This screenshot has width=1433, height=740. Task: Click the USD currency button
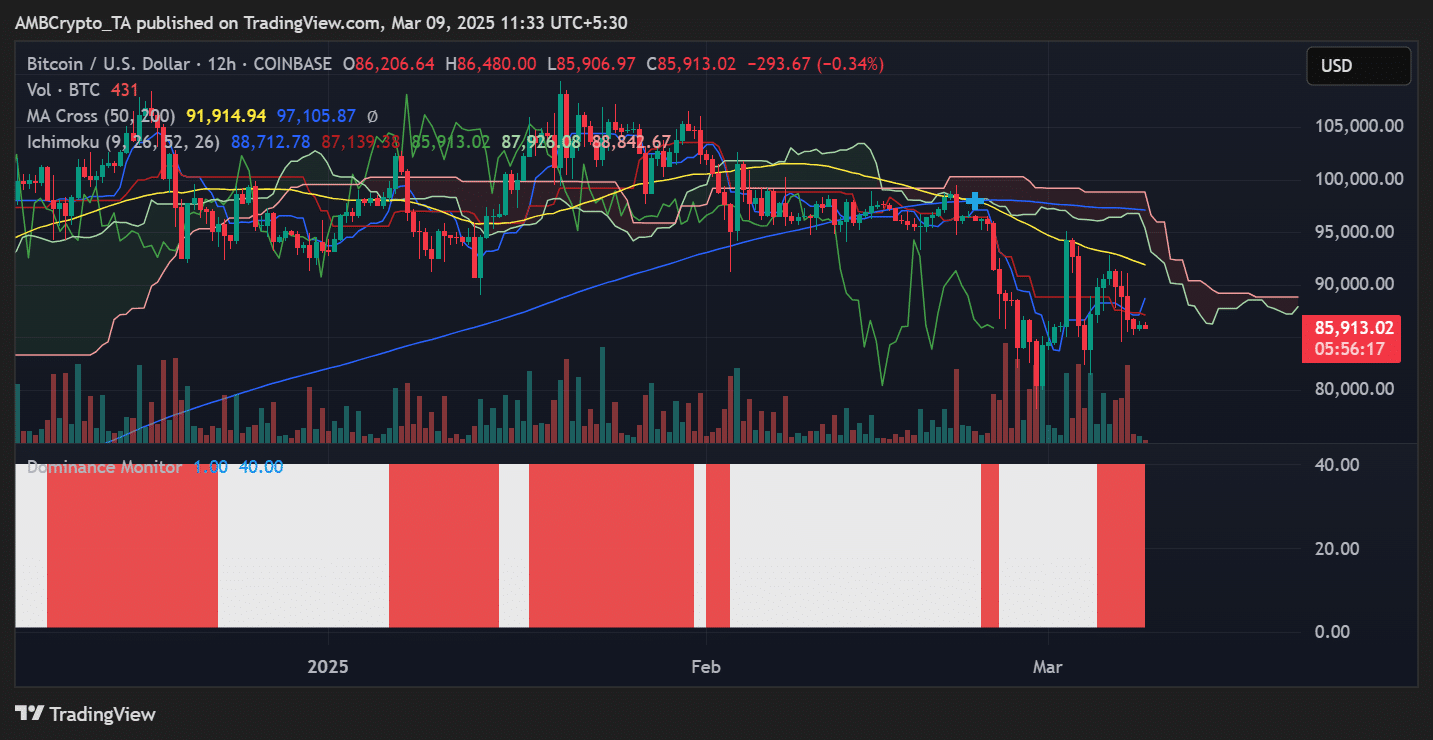pyautogui.click(x=1358, y=66)
